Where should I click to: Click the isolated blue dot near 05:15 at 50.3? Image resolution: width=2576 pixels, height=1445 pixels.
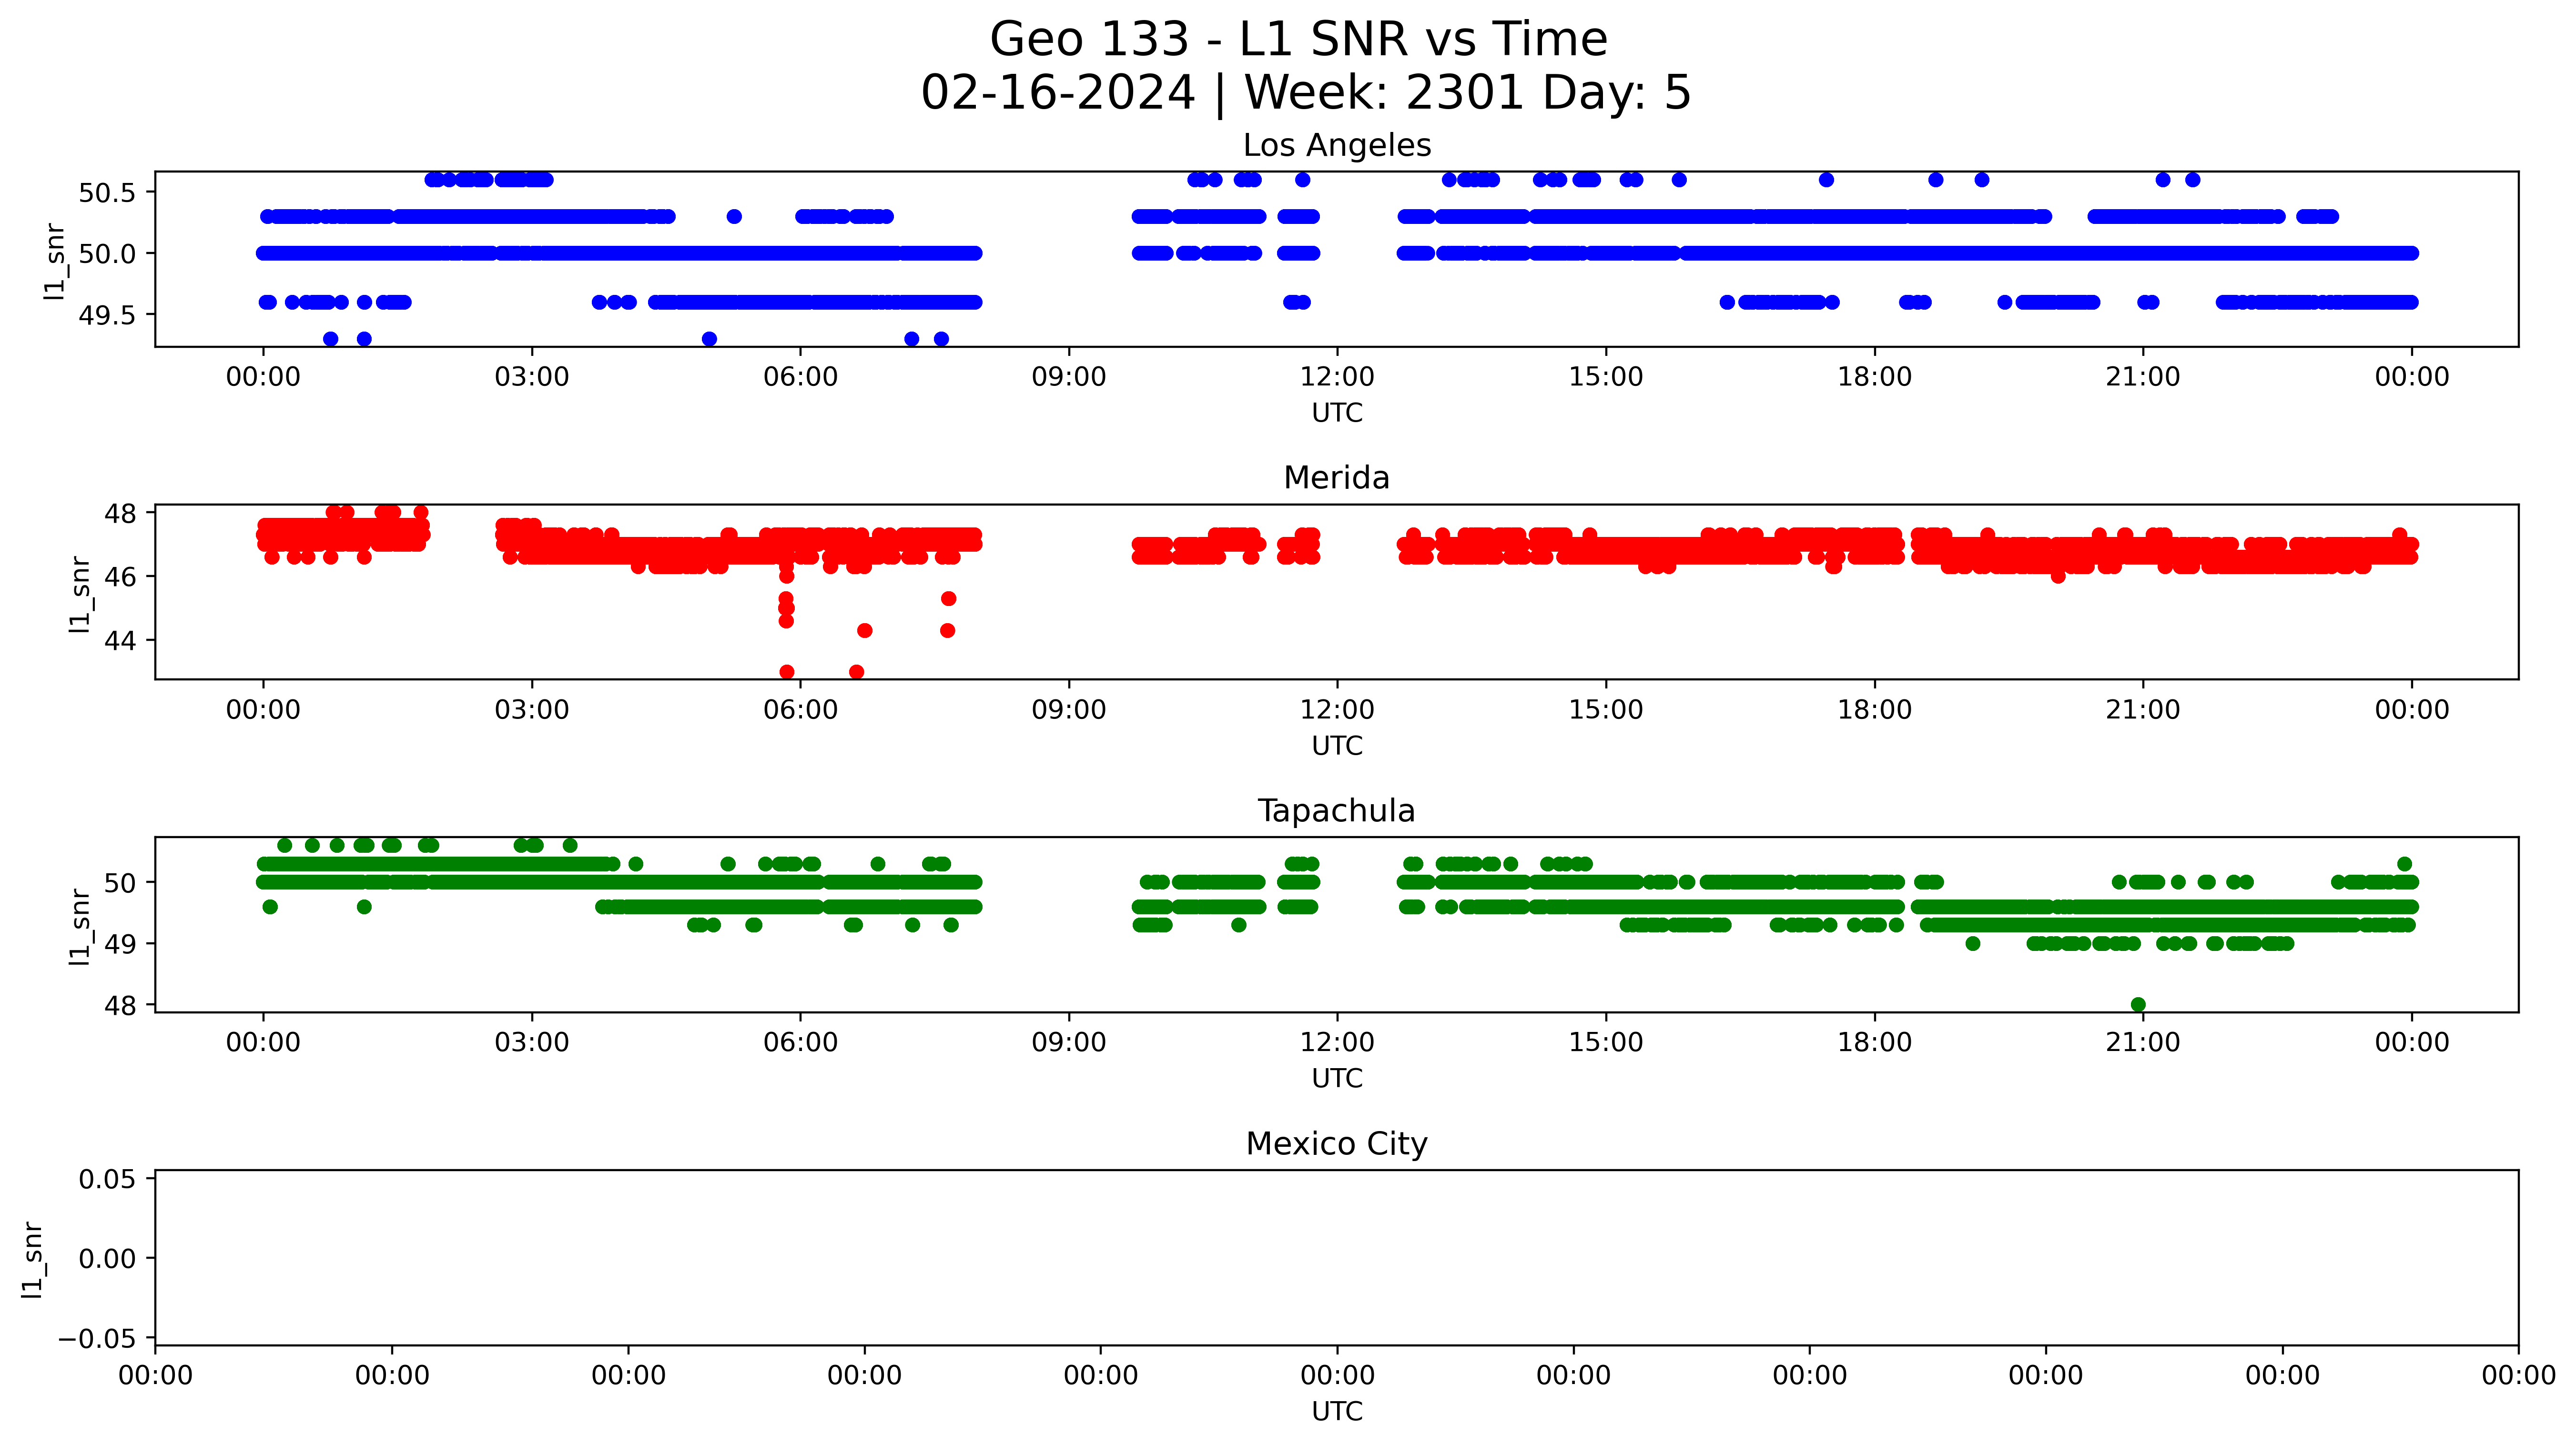point(734,217)
